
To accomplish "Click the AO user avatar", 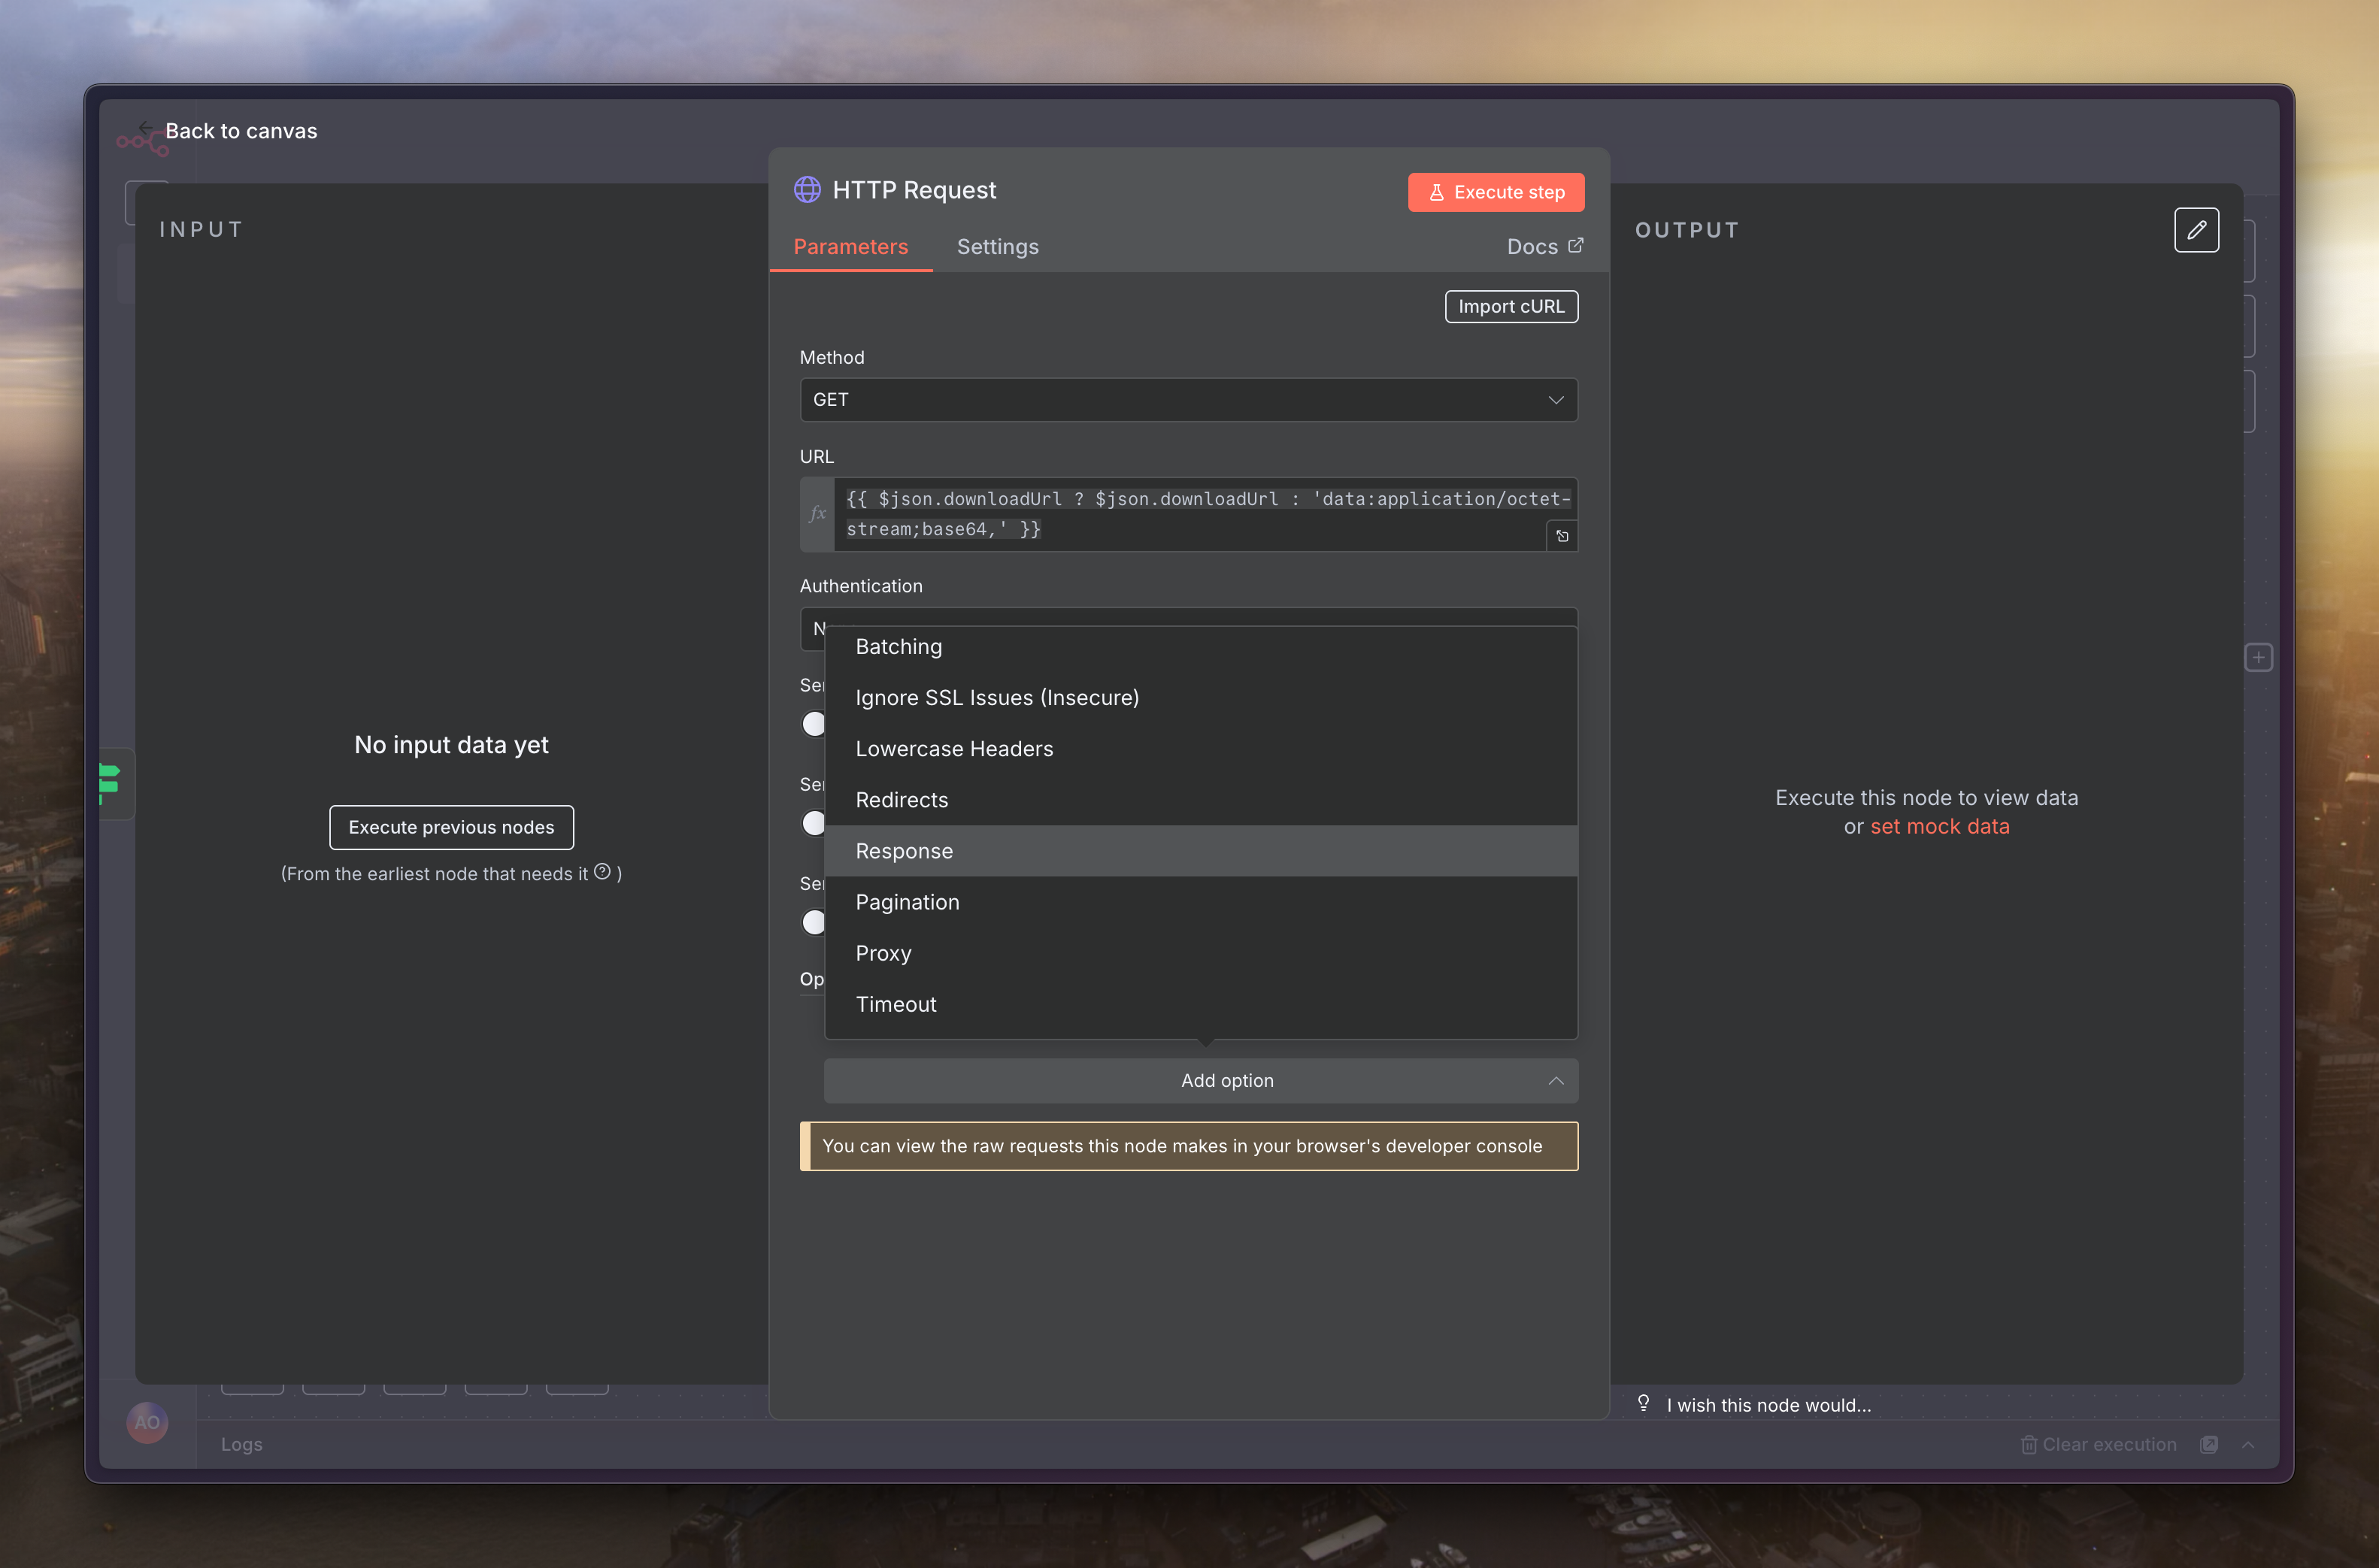I will [147, 1422].
